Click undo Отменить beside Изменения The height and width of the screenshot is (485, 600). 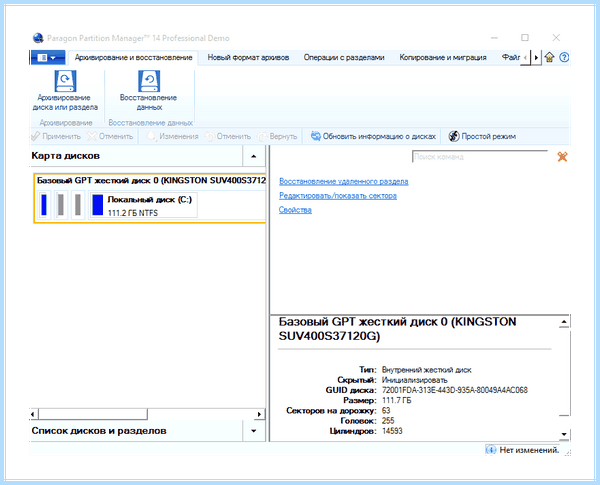coord(228,136)
